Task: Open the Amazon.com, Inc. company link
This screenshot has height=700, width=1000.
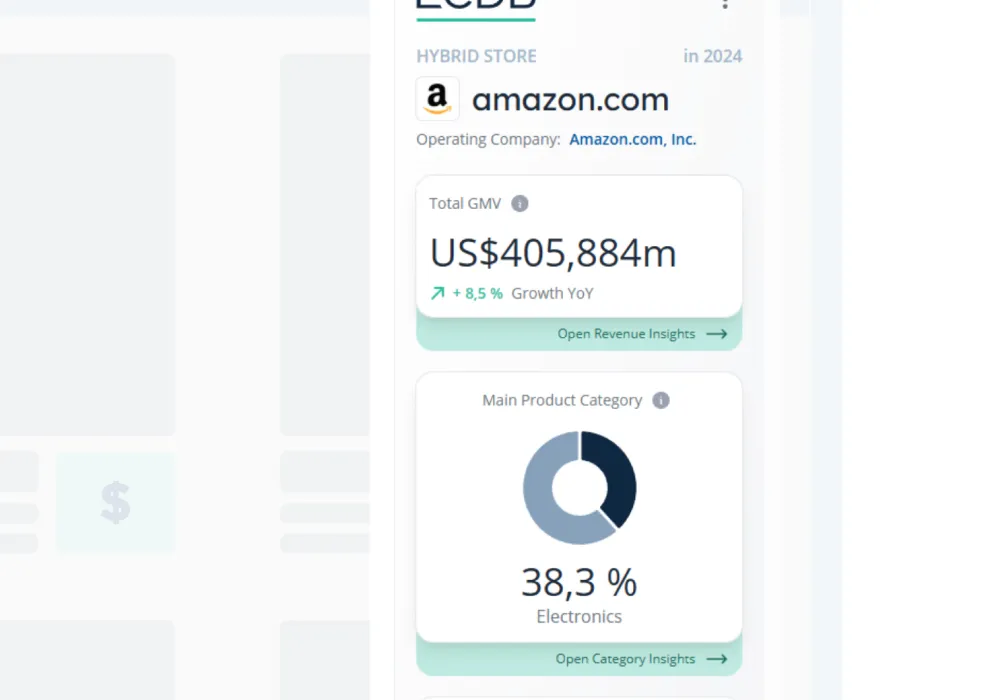Action: pos(632,139)
